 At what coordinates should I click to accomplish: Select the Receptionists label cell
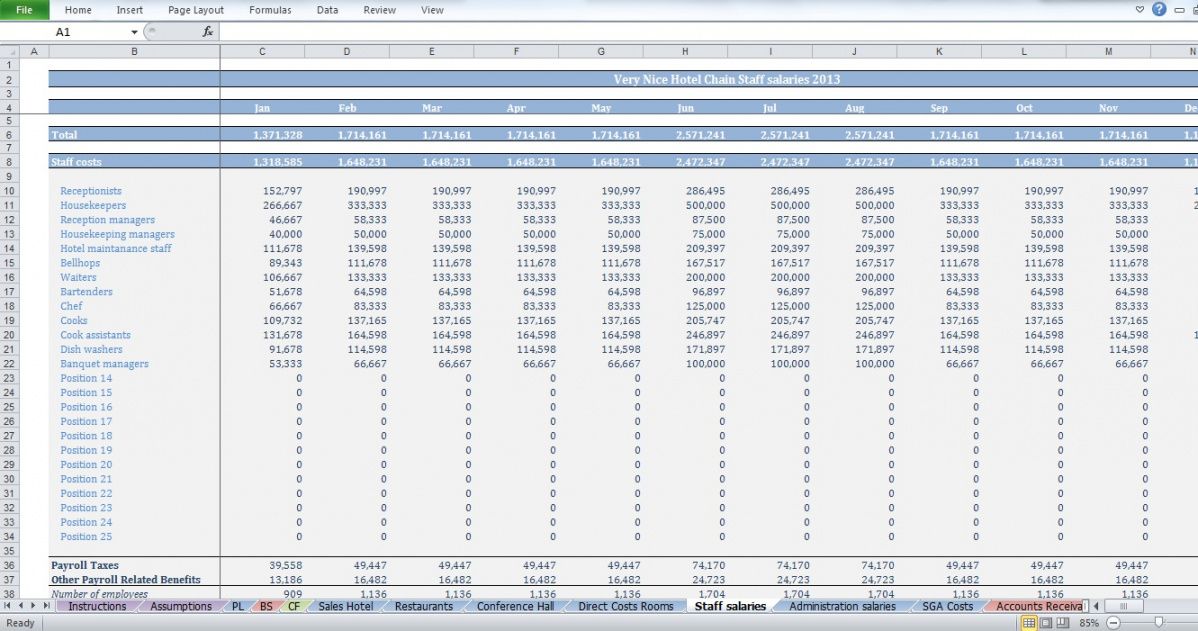pyautogui.click(x=91, y=191)
